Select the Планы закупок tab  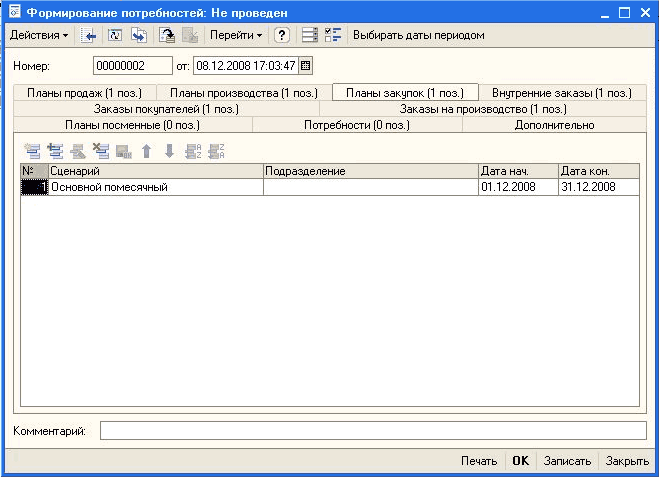405,92
